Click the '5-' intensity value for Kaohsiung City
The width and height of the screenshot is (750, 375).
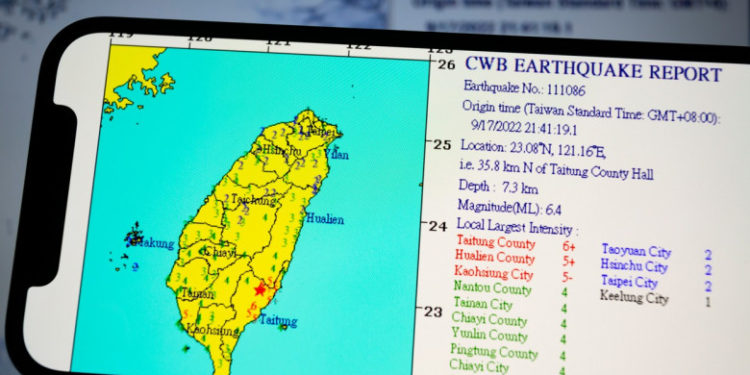pos(567,277)
